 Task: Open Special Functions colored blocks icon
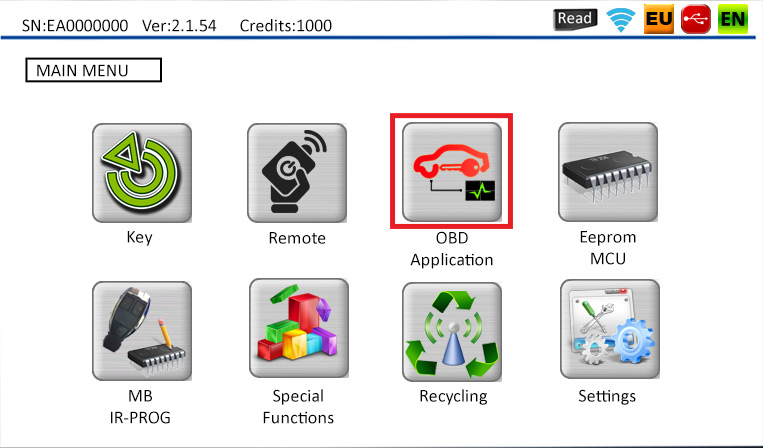pos(299,328)
